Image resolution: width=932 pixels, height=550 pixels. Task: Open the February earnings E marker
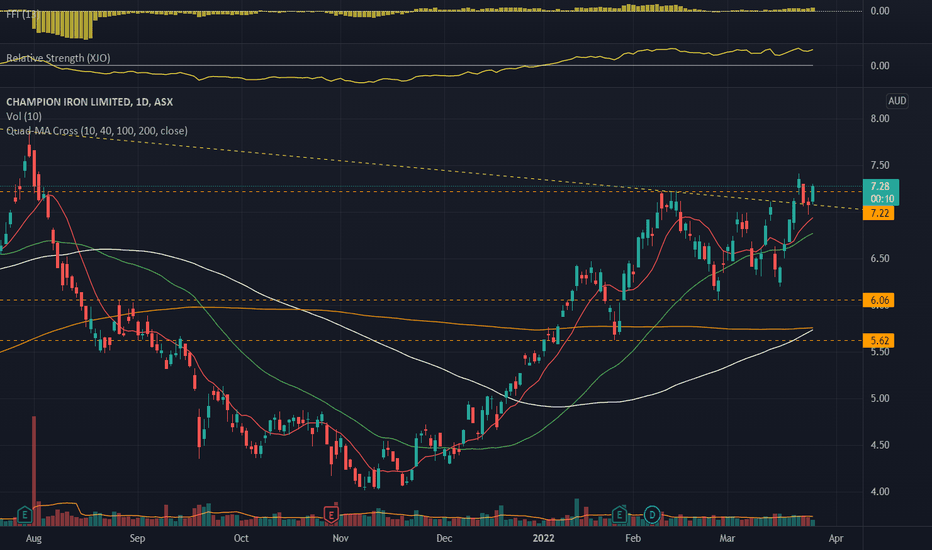(x=619, y=514)
